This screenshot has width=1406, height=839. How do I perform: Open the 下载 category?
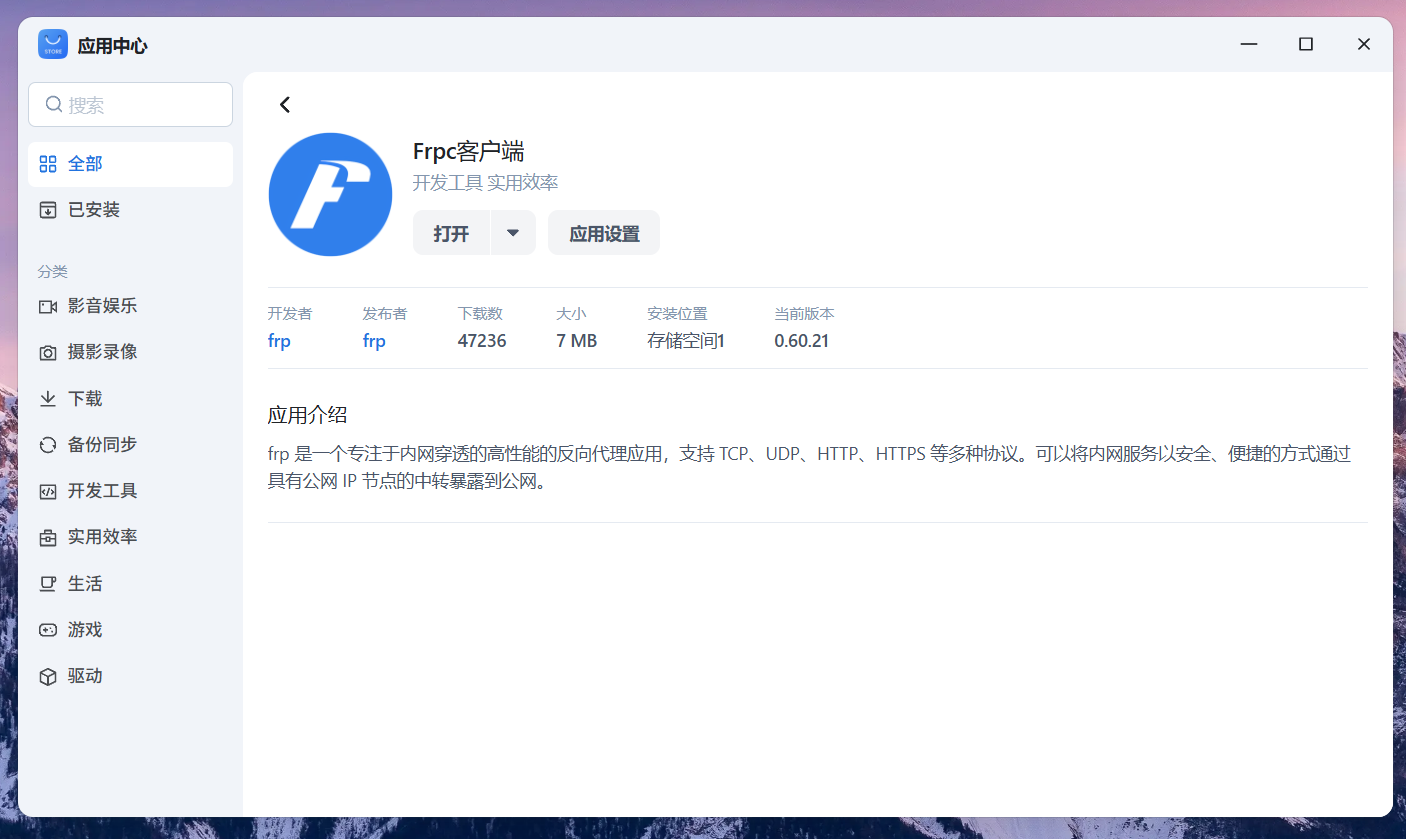[x=130, y=399]
